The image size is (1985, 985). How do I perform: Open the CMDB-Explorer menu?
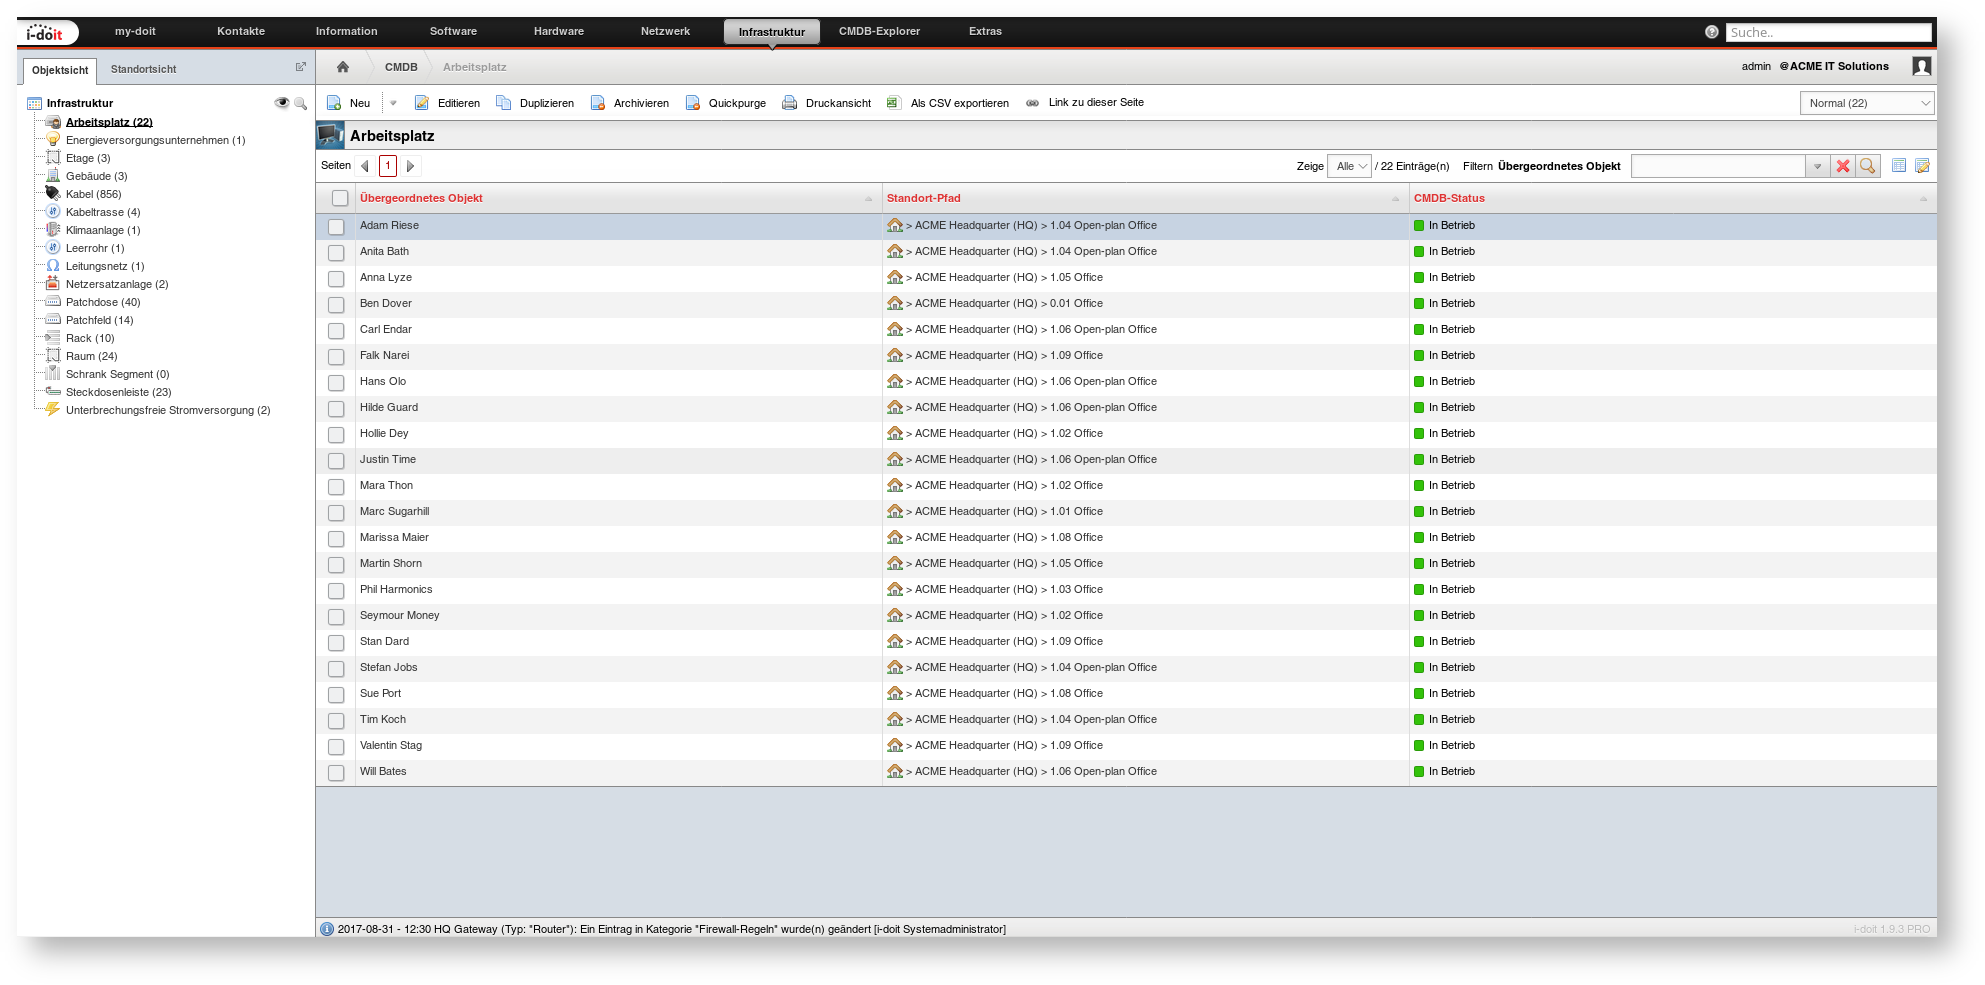click(879, 31)
